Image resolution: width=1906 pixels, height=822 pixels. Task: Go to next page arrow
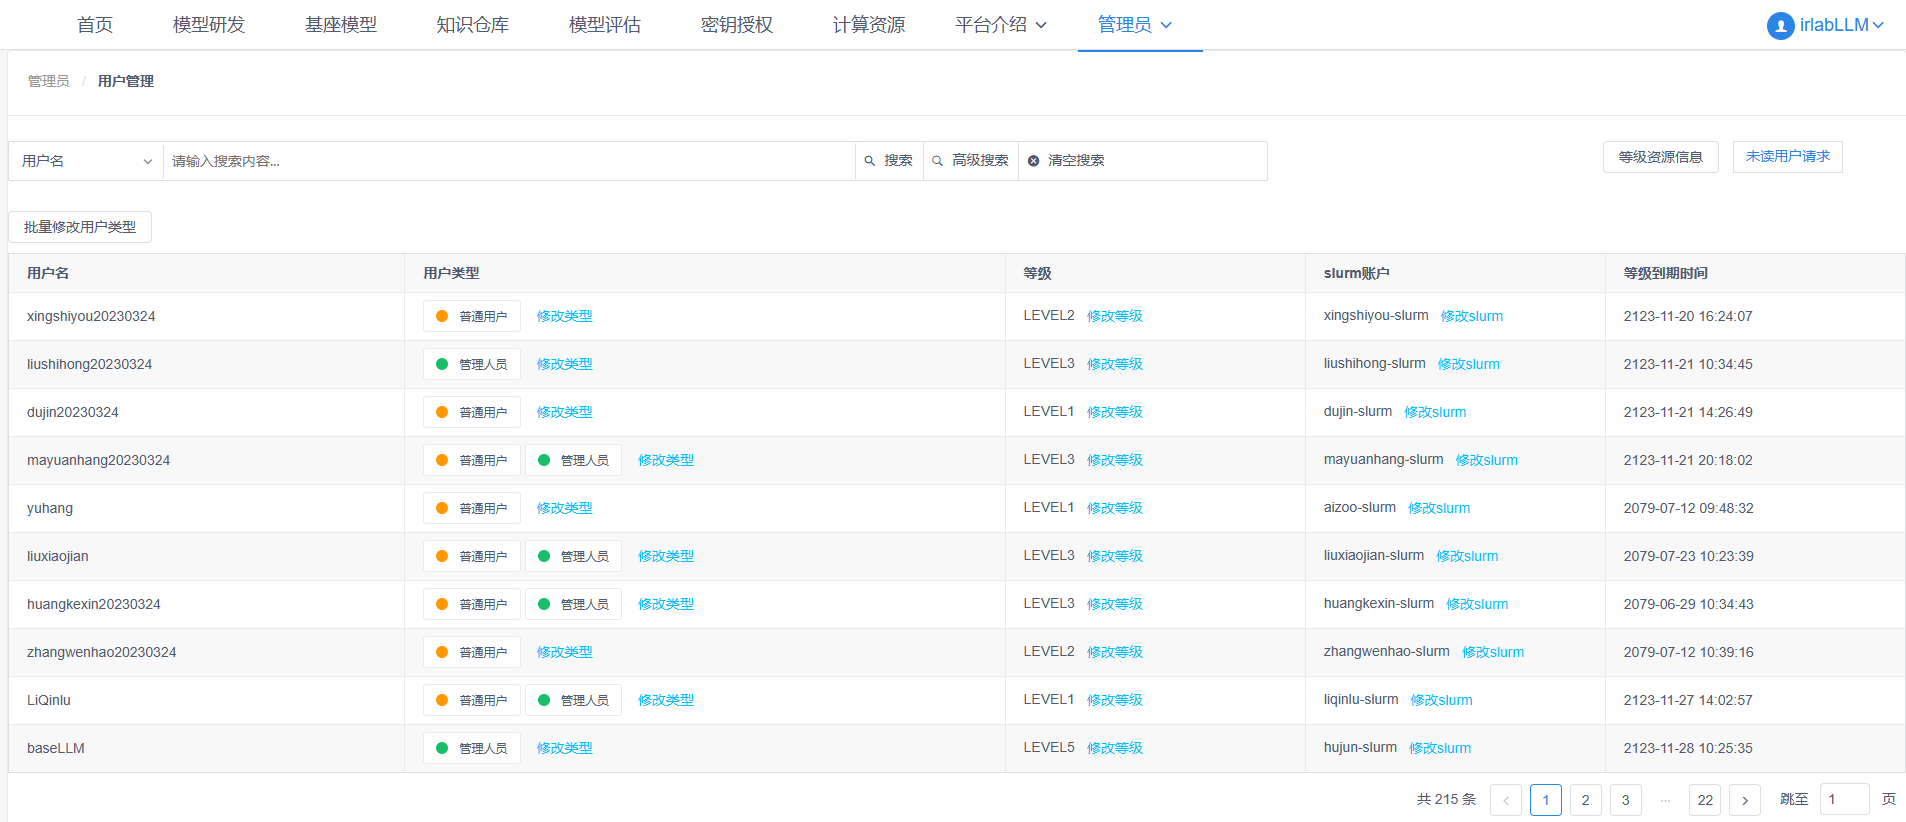pos(1745,800)
